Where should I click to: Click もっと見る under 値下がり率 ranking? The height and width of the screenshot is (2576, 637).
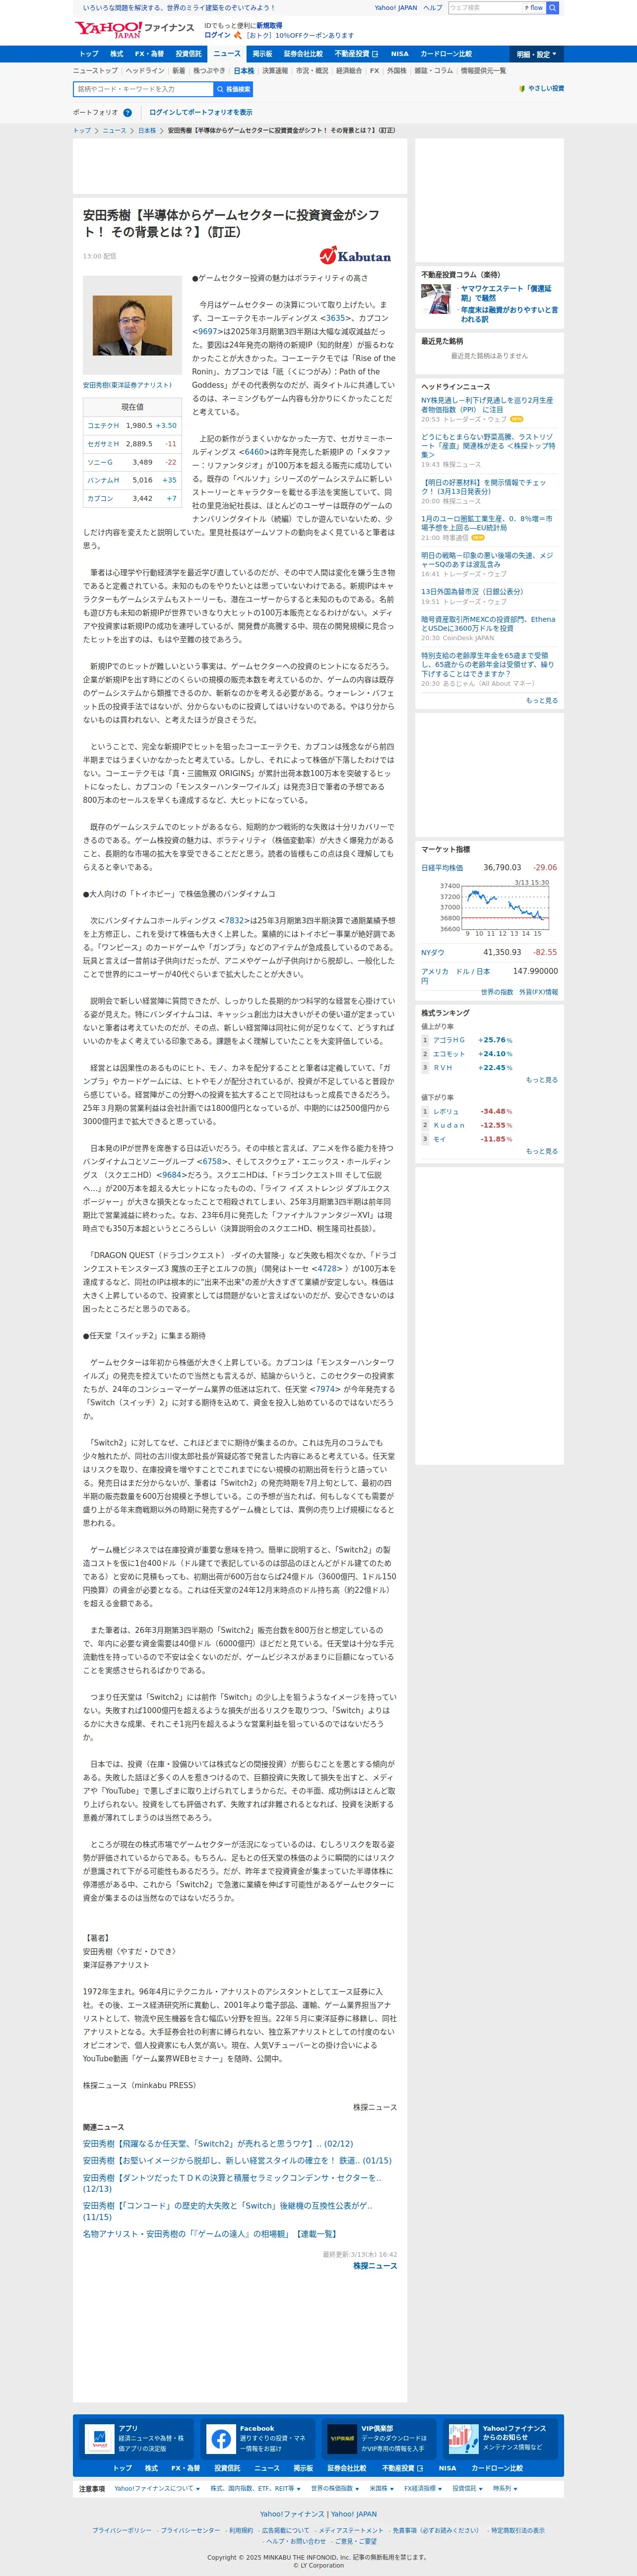coord(542,1151)
